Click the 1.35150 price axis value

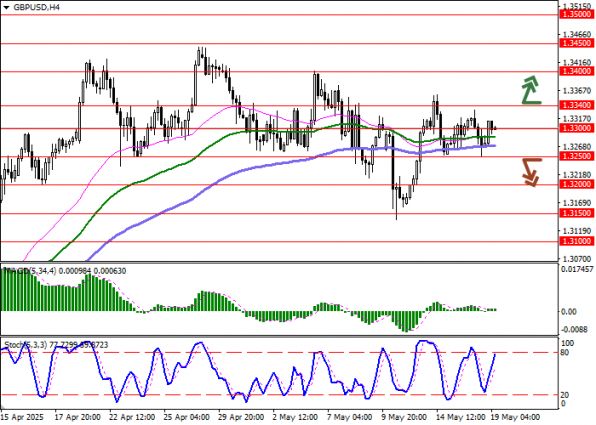click(x=577, y=6)
